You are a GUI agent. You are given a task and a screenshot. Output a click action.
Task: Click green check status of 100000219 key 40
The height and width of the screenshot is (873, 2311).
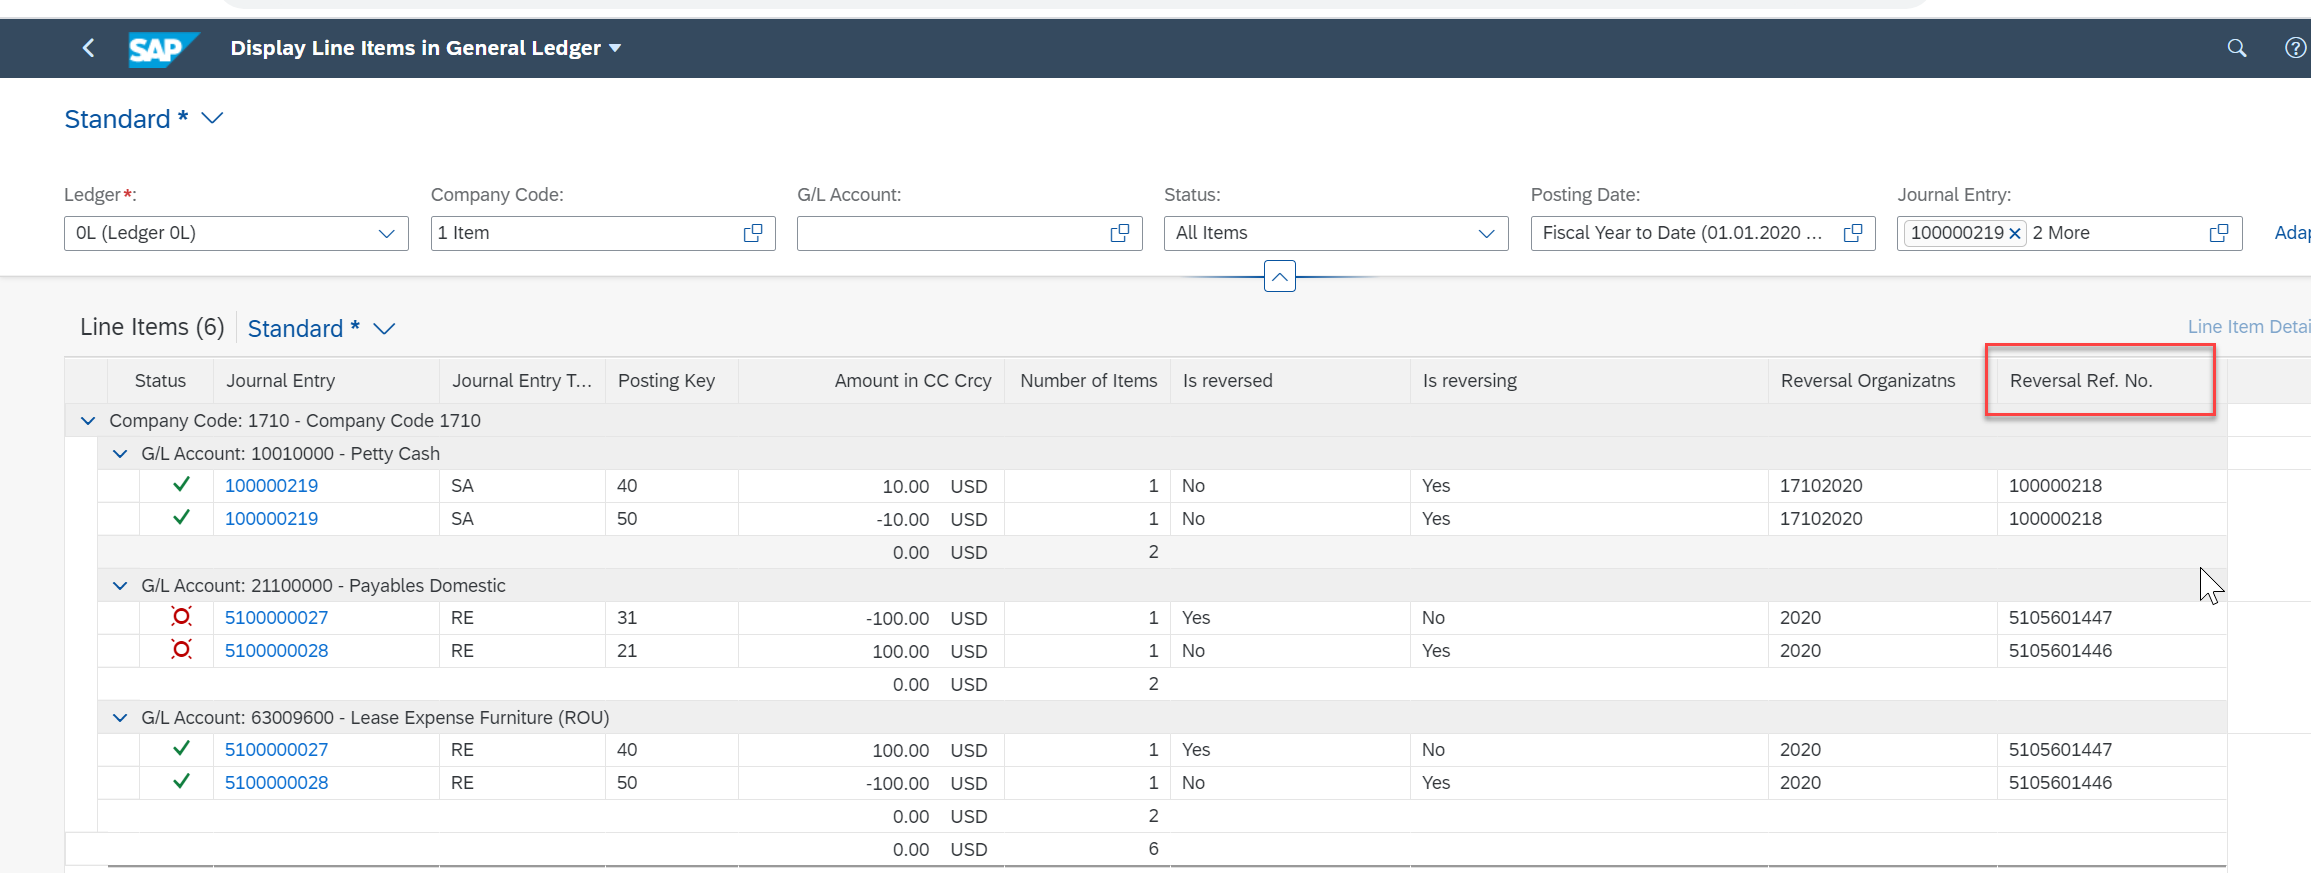coord(181,485)
